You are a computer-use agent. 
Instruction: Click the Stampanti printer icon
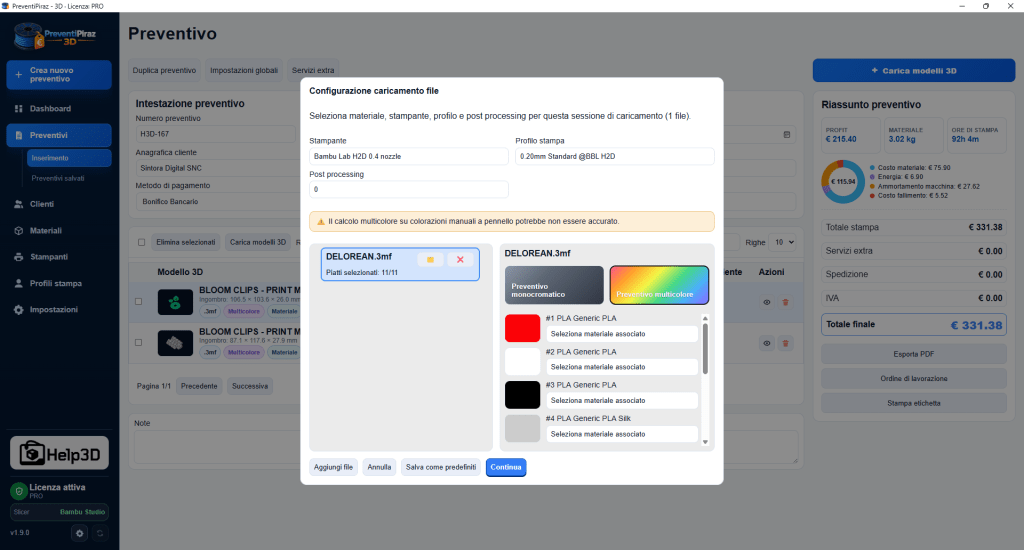(x=18, y=257)
